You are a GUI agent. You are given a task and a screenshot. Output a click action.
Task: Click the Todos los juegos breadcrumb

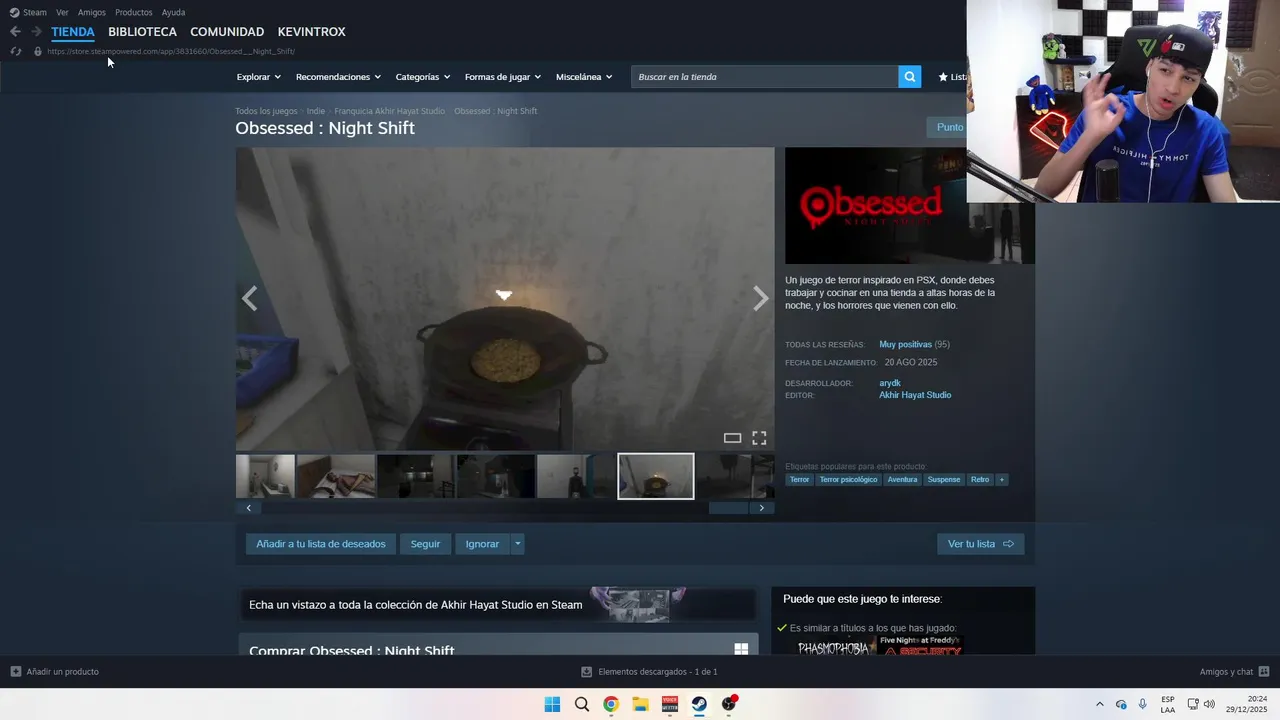coord(266,111)
